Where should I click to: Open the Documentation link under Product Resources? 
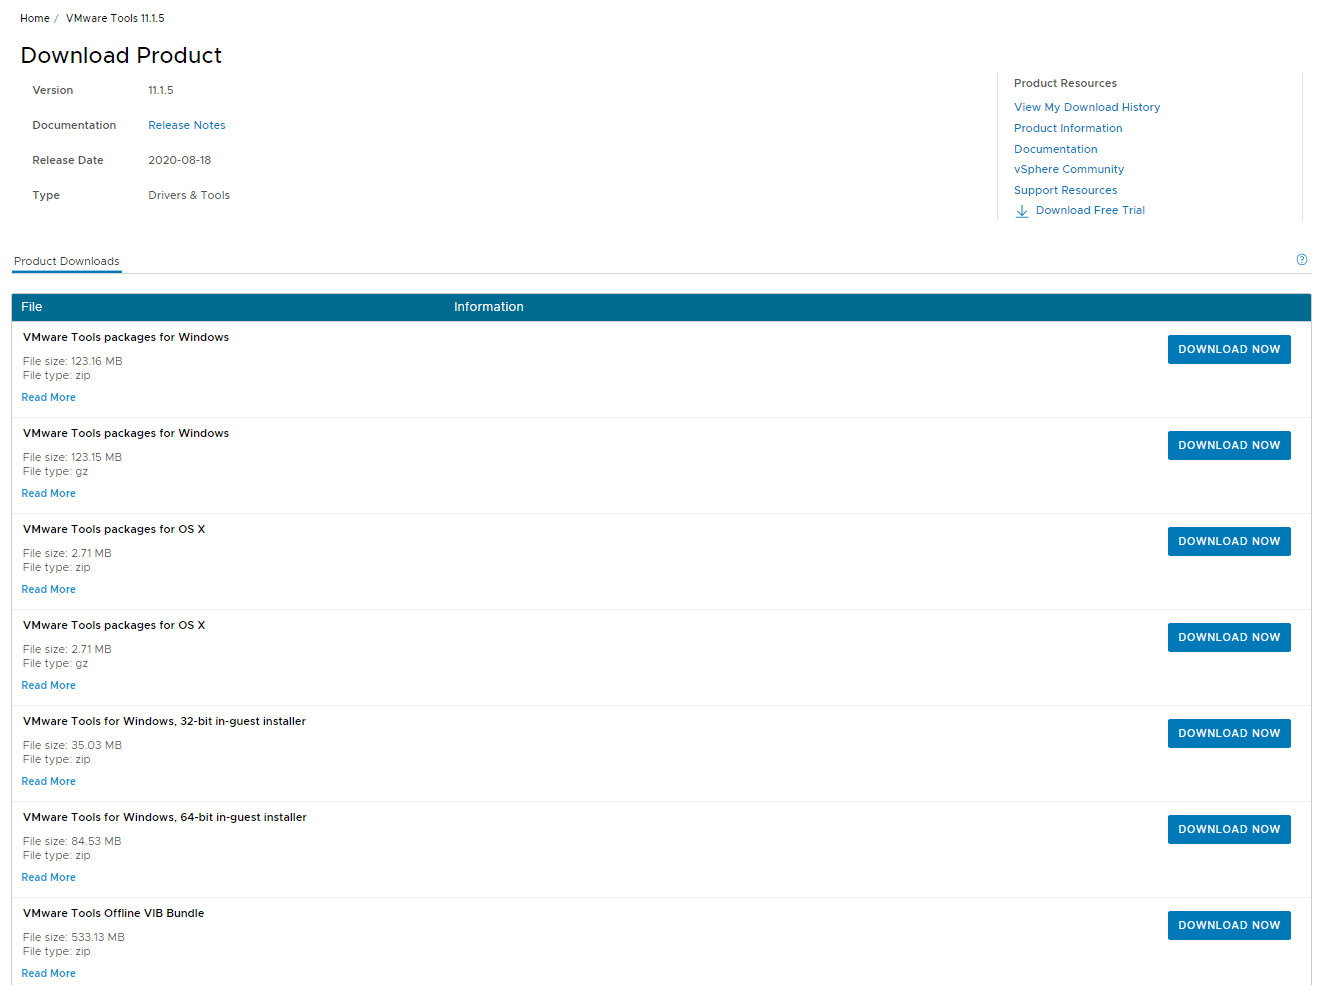[x=1056, y=149]
